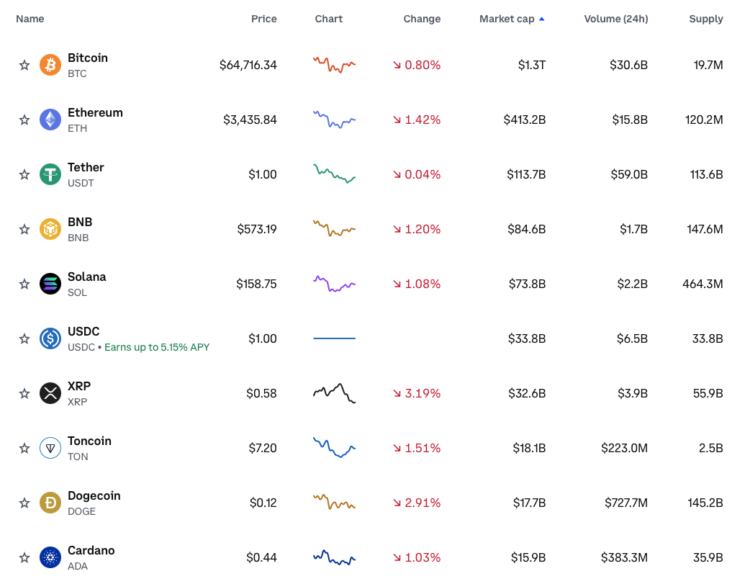Click the Ethereum diamond logo icon
The width and height of the screenshot is (750, 584).
click(x=50, y=120)
